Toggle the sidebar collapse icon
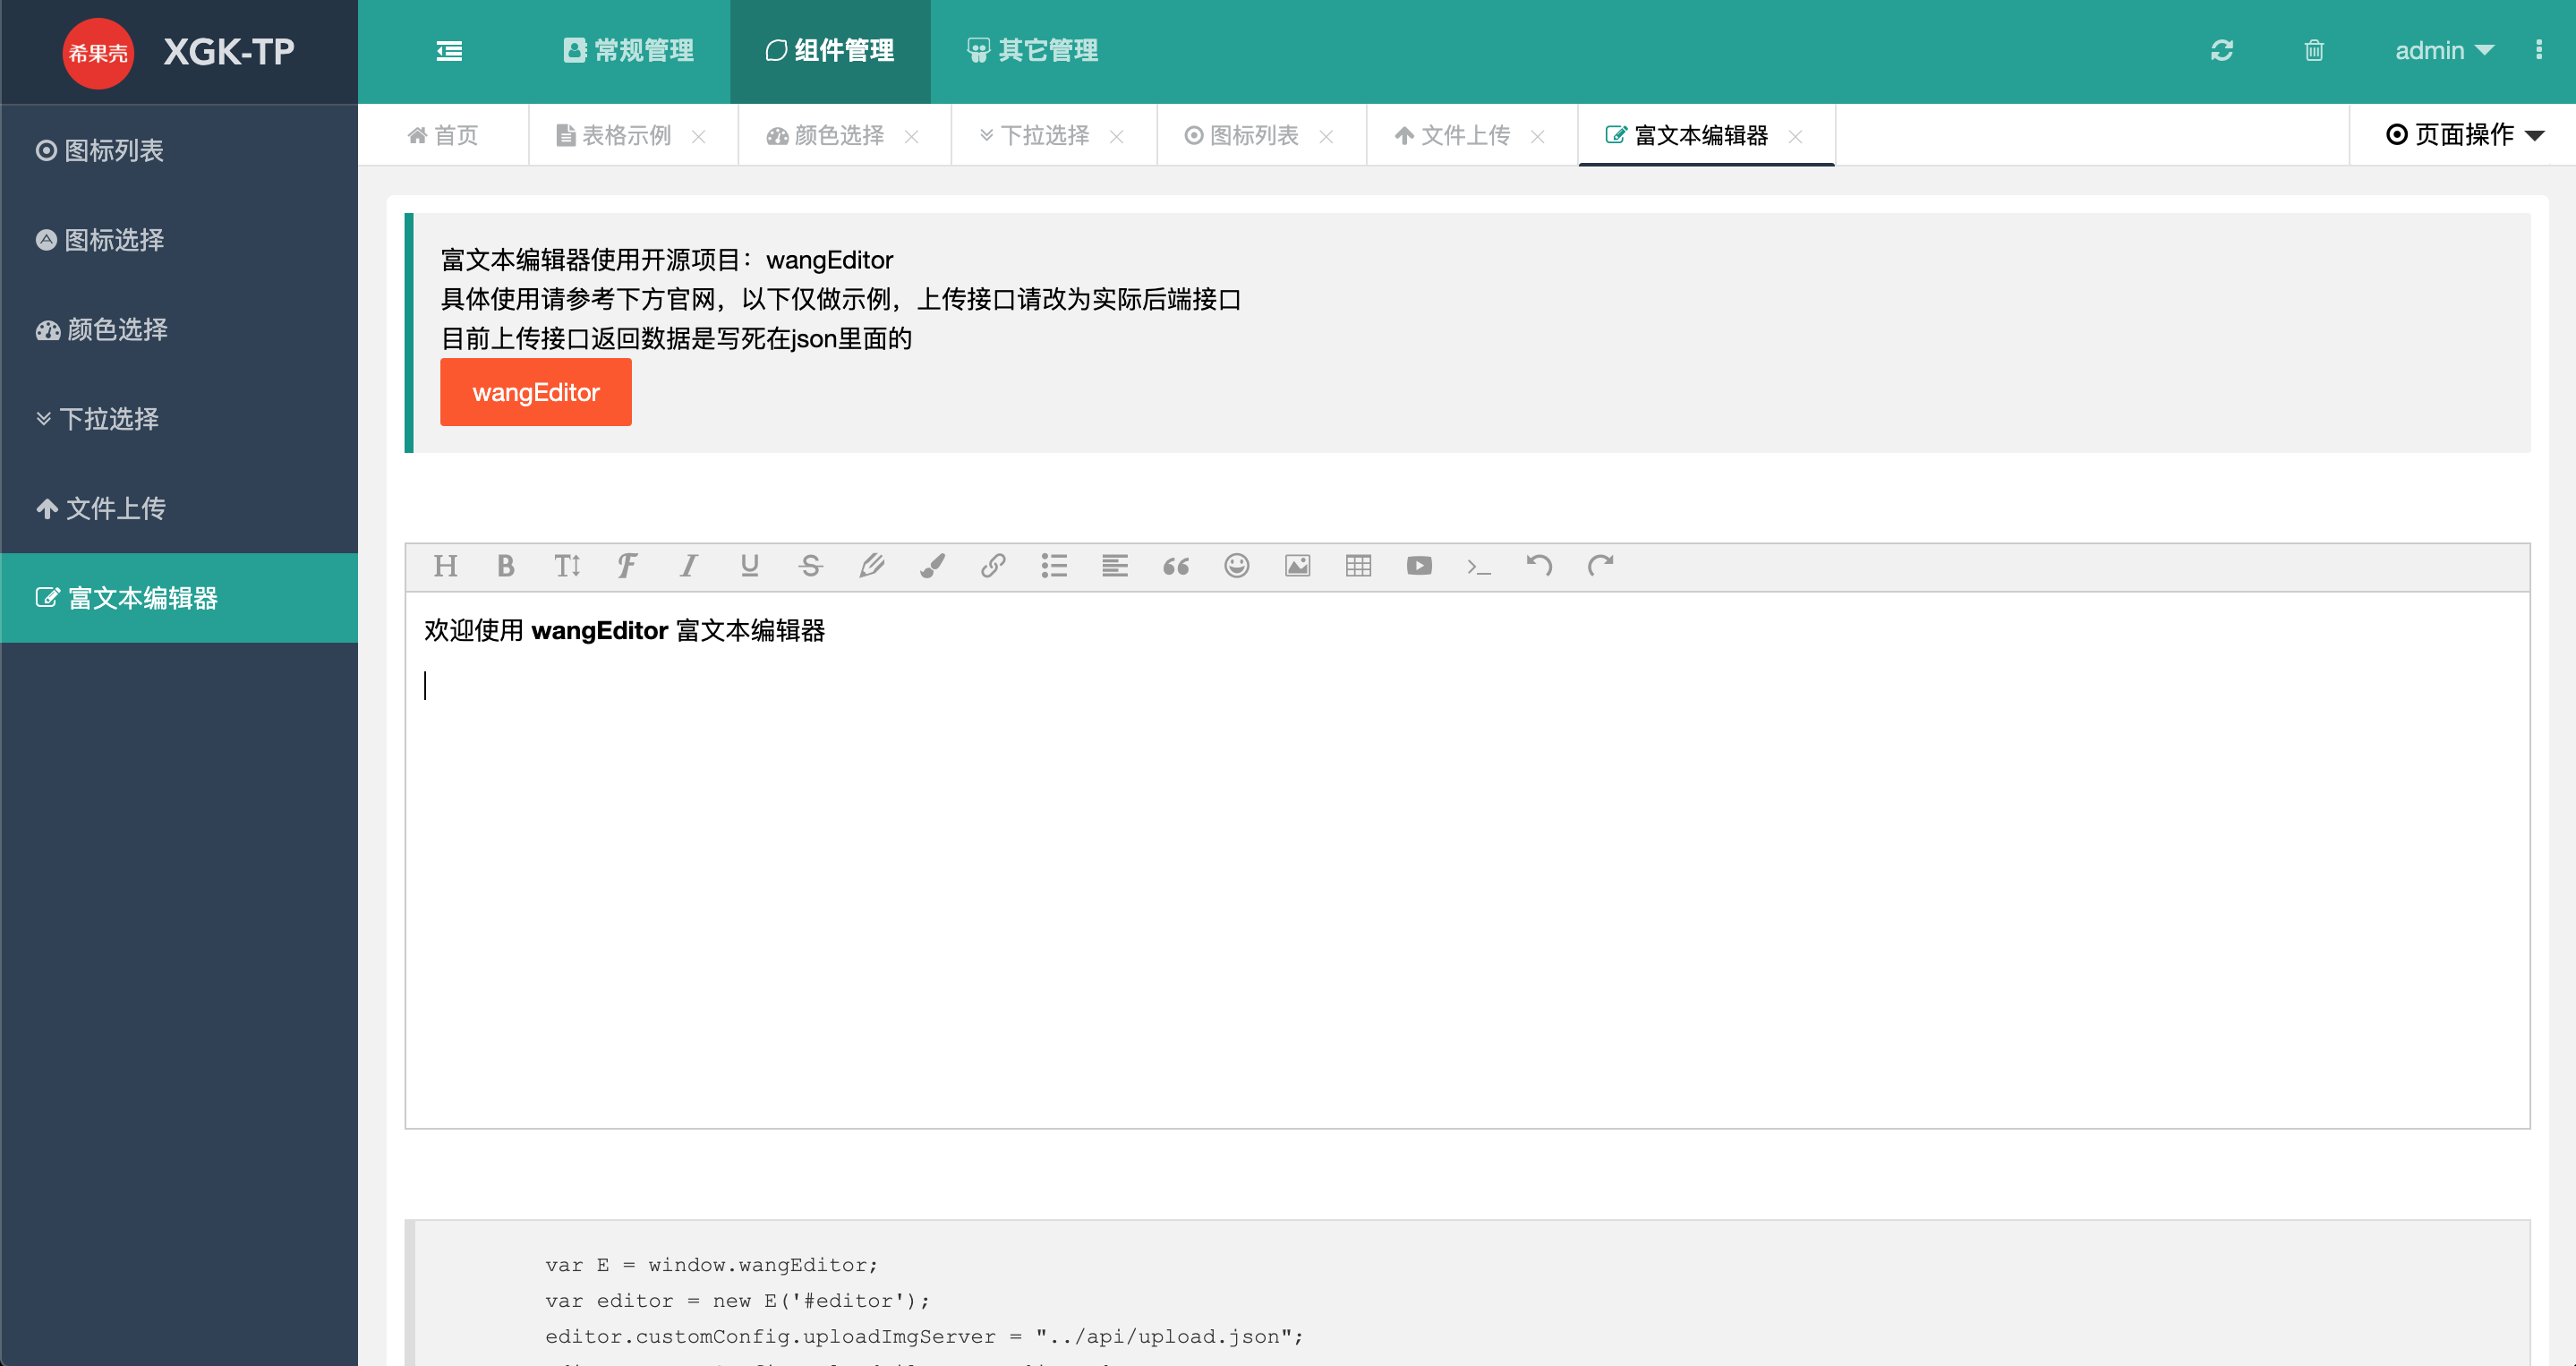 click(x=449, y=51)
